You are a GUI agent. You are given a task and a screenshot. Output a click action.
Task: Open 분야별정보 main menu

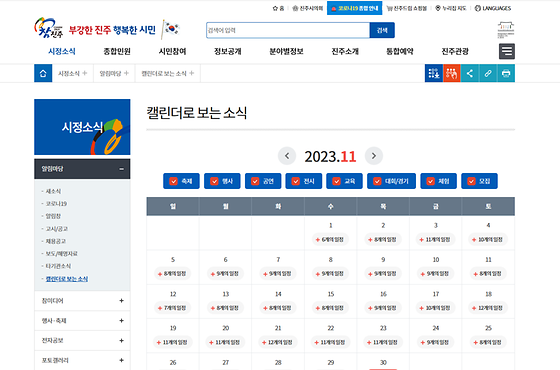(286, 51)
